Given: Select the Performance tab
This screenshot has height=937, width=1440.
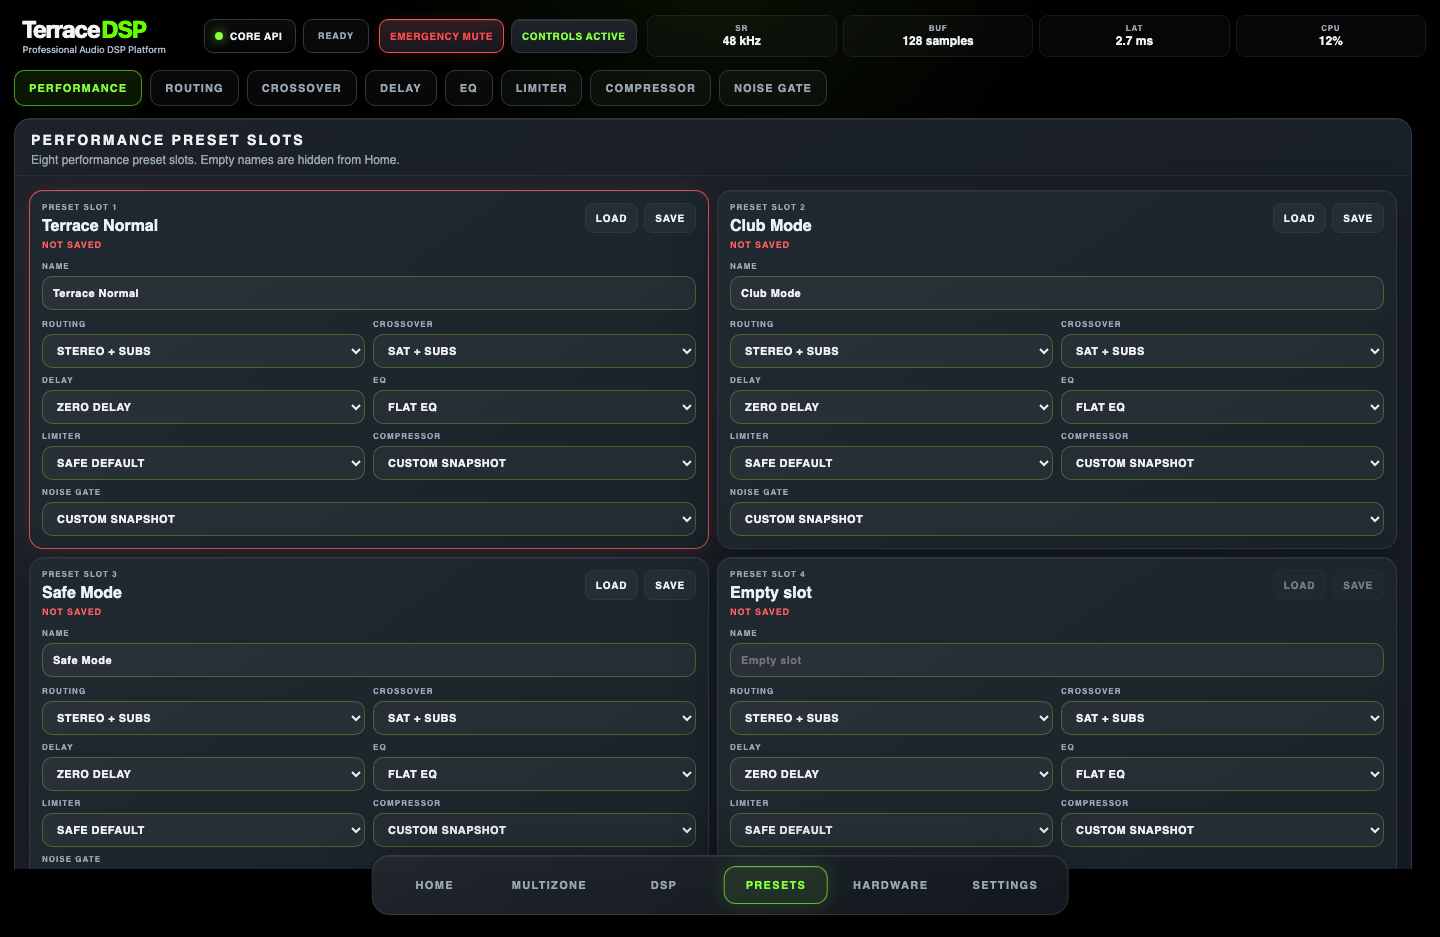Looking at the screenshot, I should (78, 88).
